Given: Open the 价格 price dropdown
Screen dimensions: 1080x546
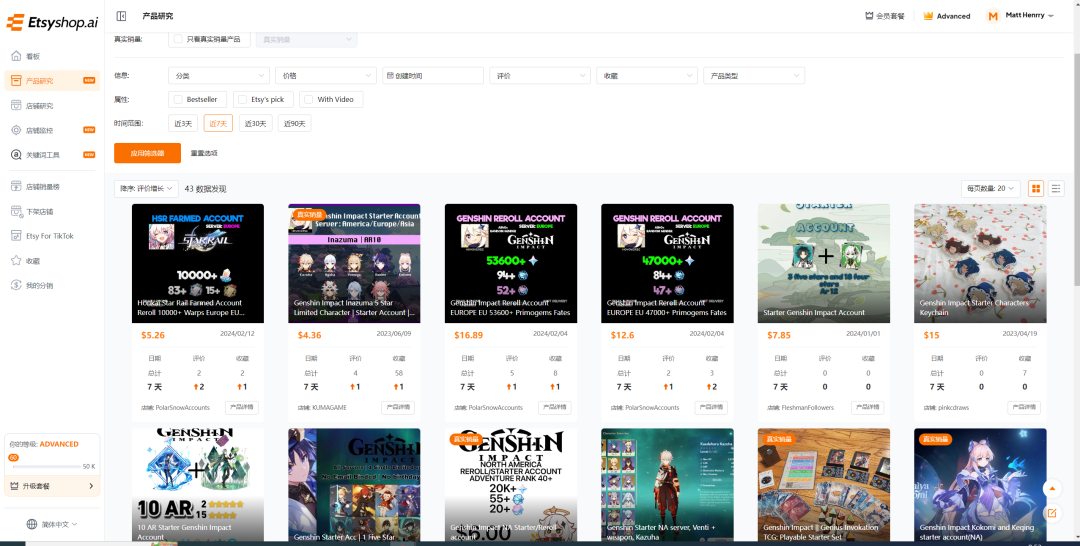Looking at the screenshot, I should (x=326, y=76).
